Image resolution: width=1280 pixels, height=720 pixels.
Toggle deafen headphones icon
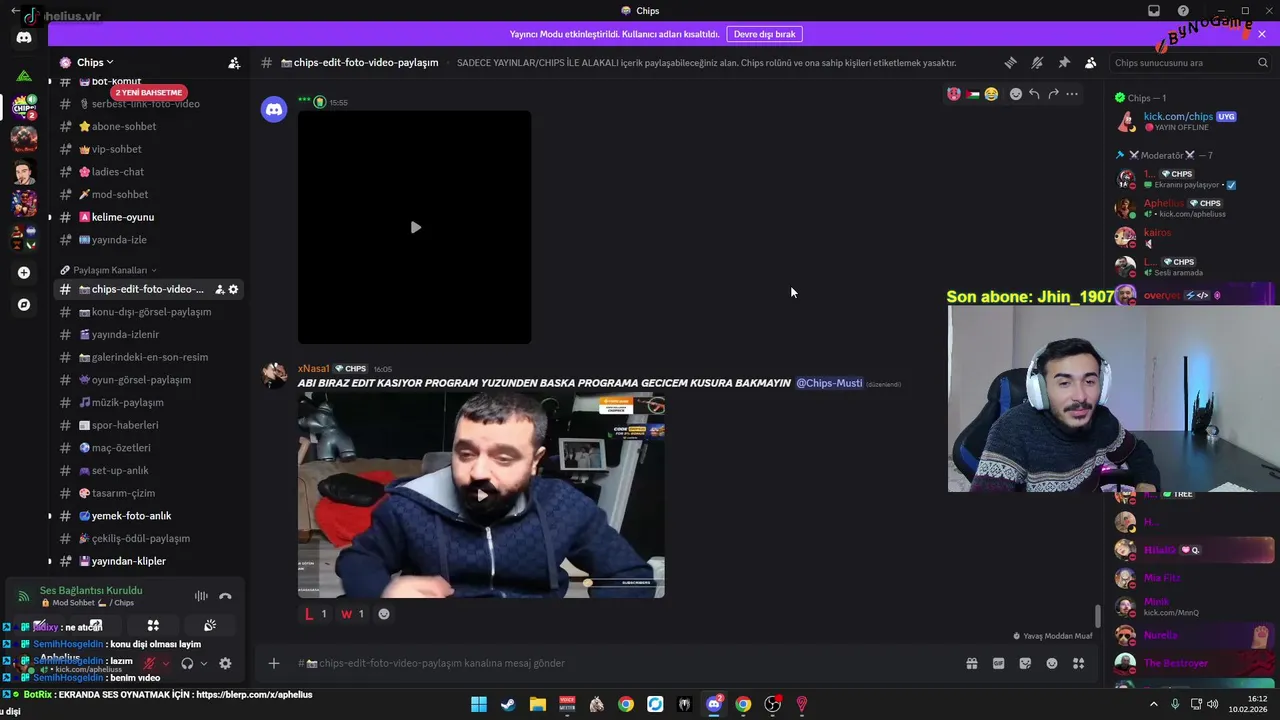187,663
